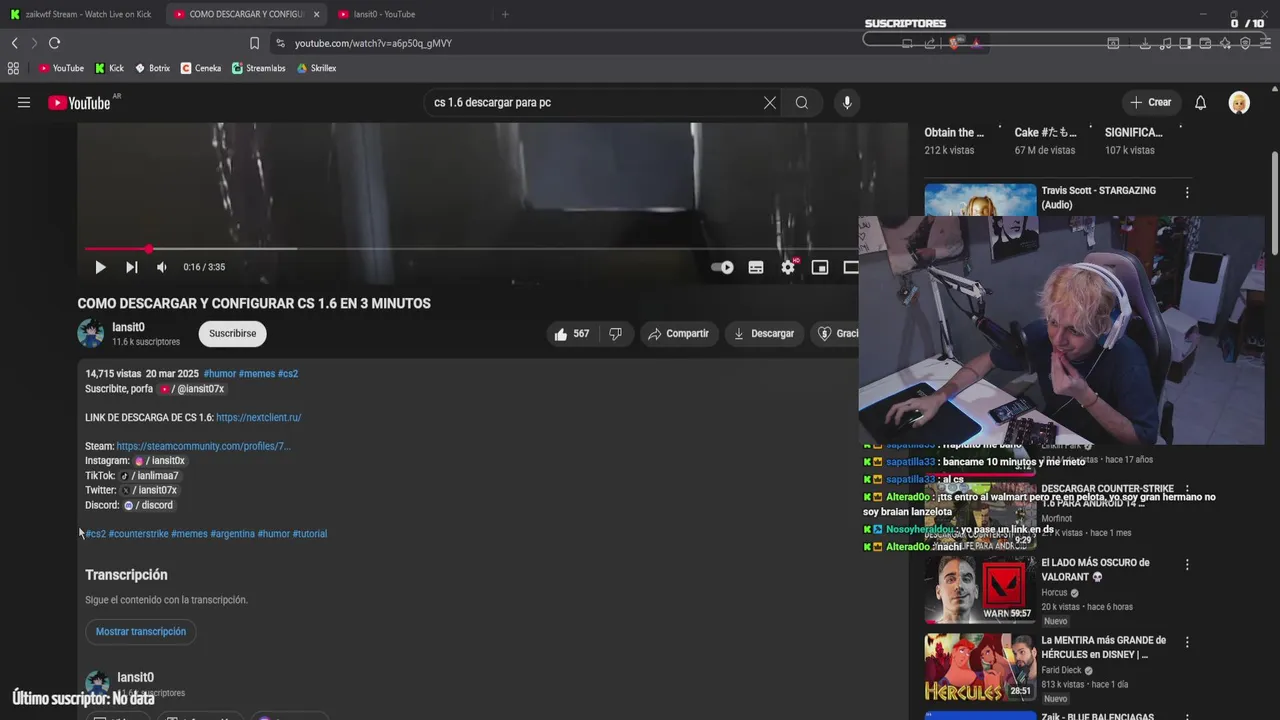1280x720 pixels.
Task: Open the Discord link in description
Action: tap(148, 505)
